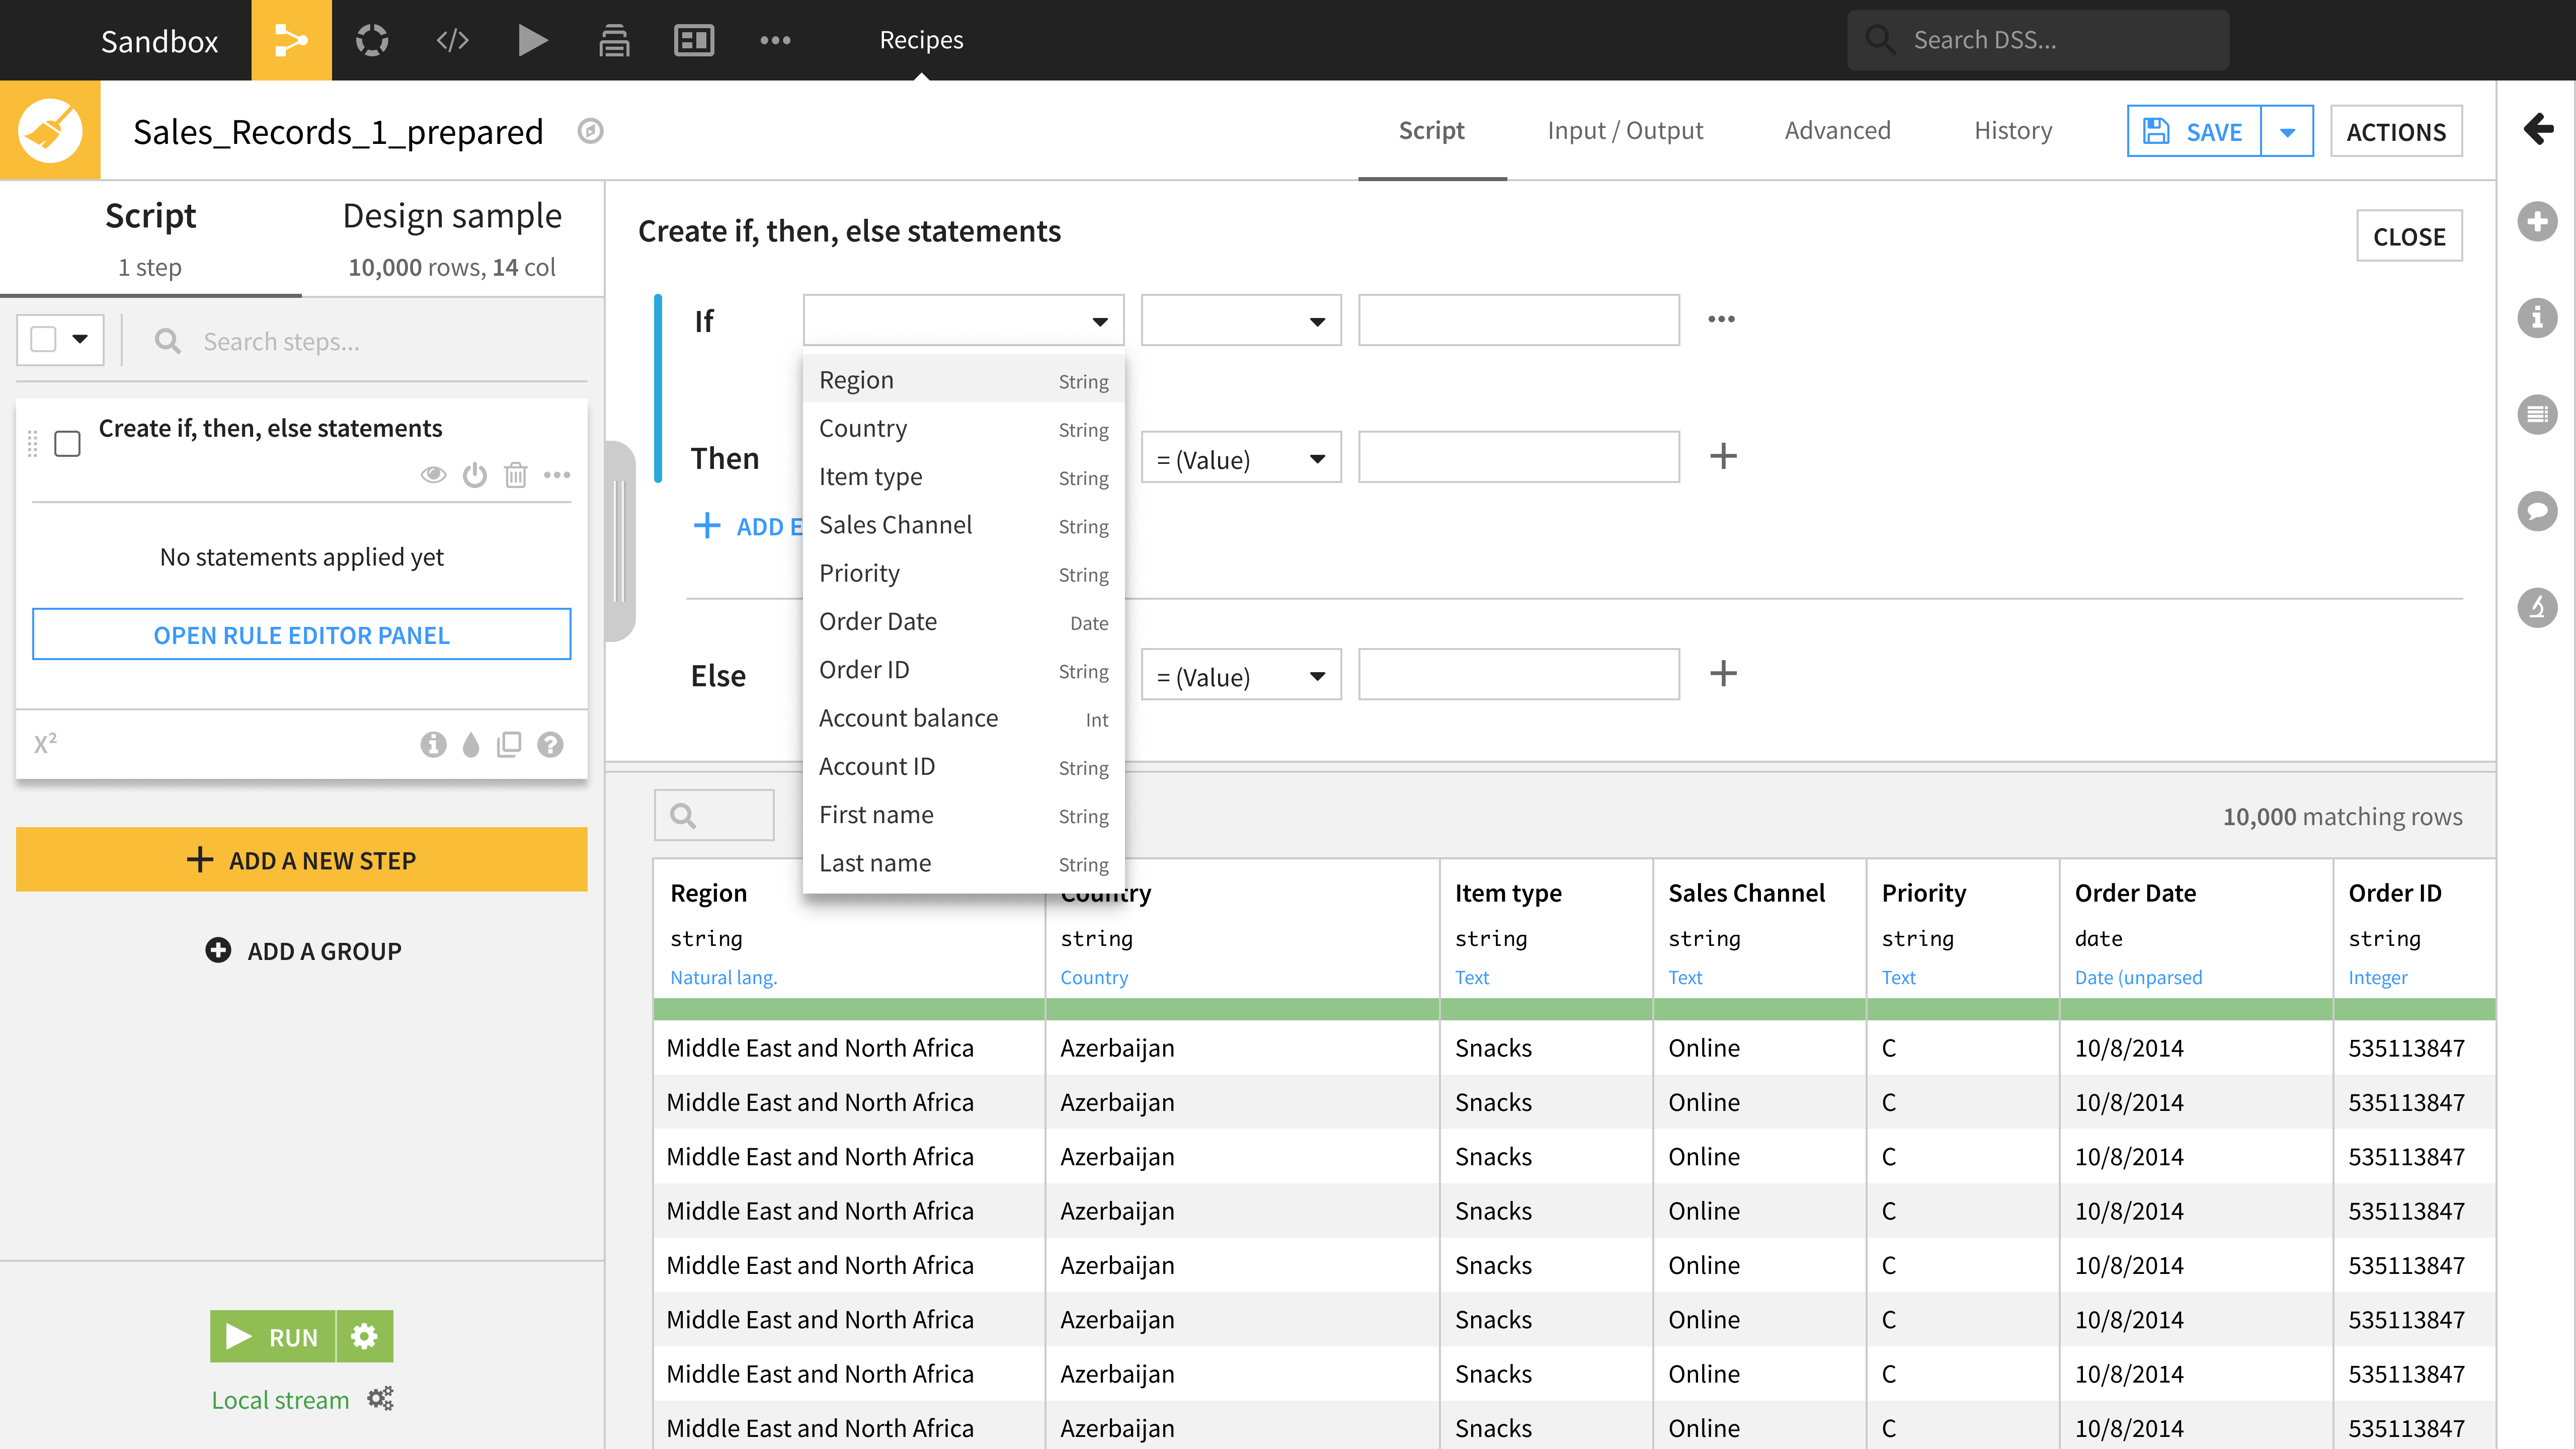The width and height of the screenshot is (2576, 1449).
Task: Pick Last name from the column list
Action: pyautogui.click(x=963, y=863)
